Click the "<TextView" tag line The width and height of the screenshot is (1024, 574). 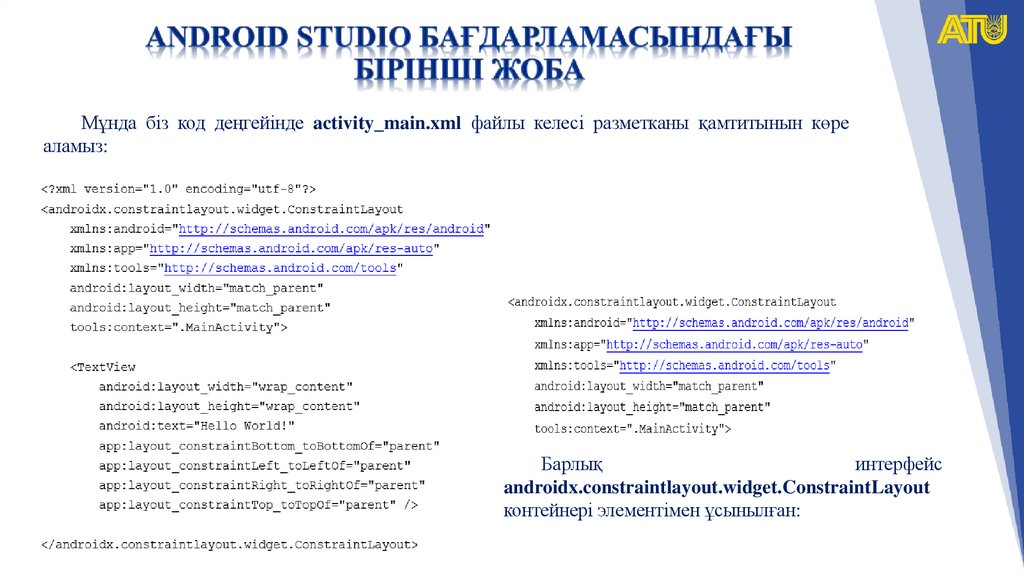tap(103, 367)
